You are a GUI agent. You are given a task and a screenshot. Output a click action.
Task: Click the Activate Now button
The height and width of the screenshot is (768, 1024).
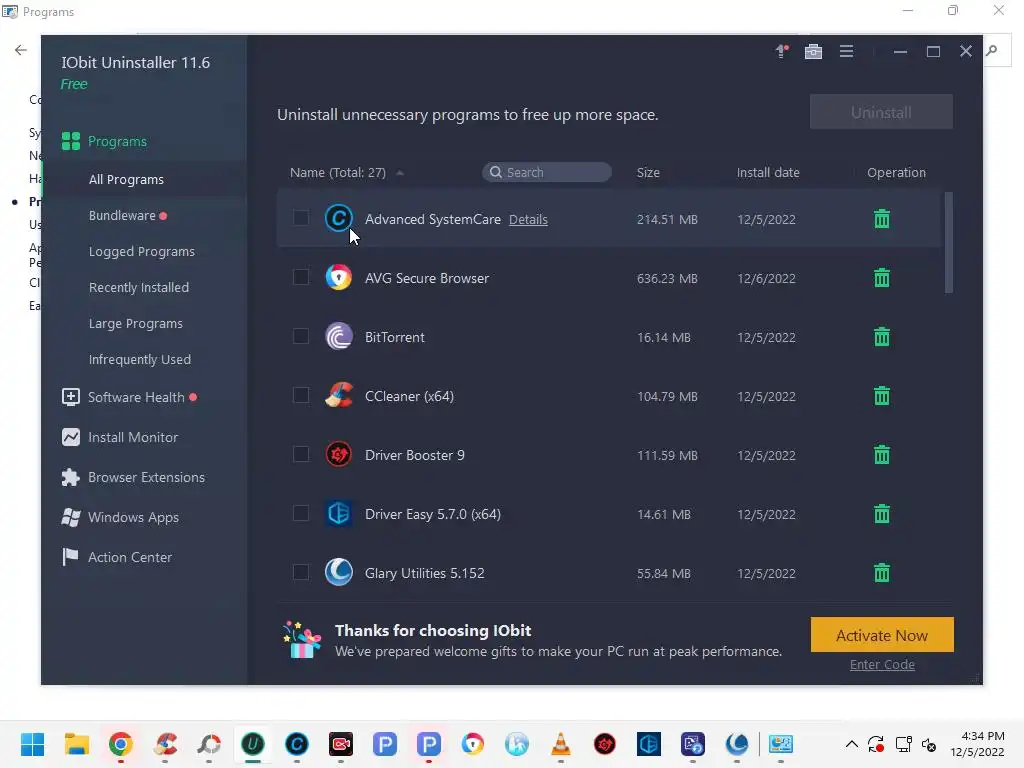[882, 635]
